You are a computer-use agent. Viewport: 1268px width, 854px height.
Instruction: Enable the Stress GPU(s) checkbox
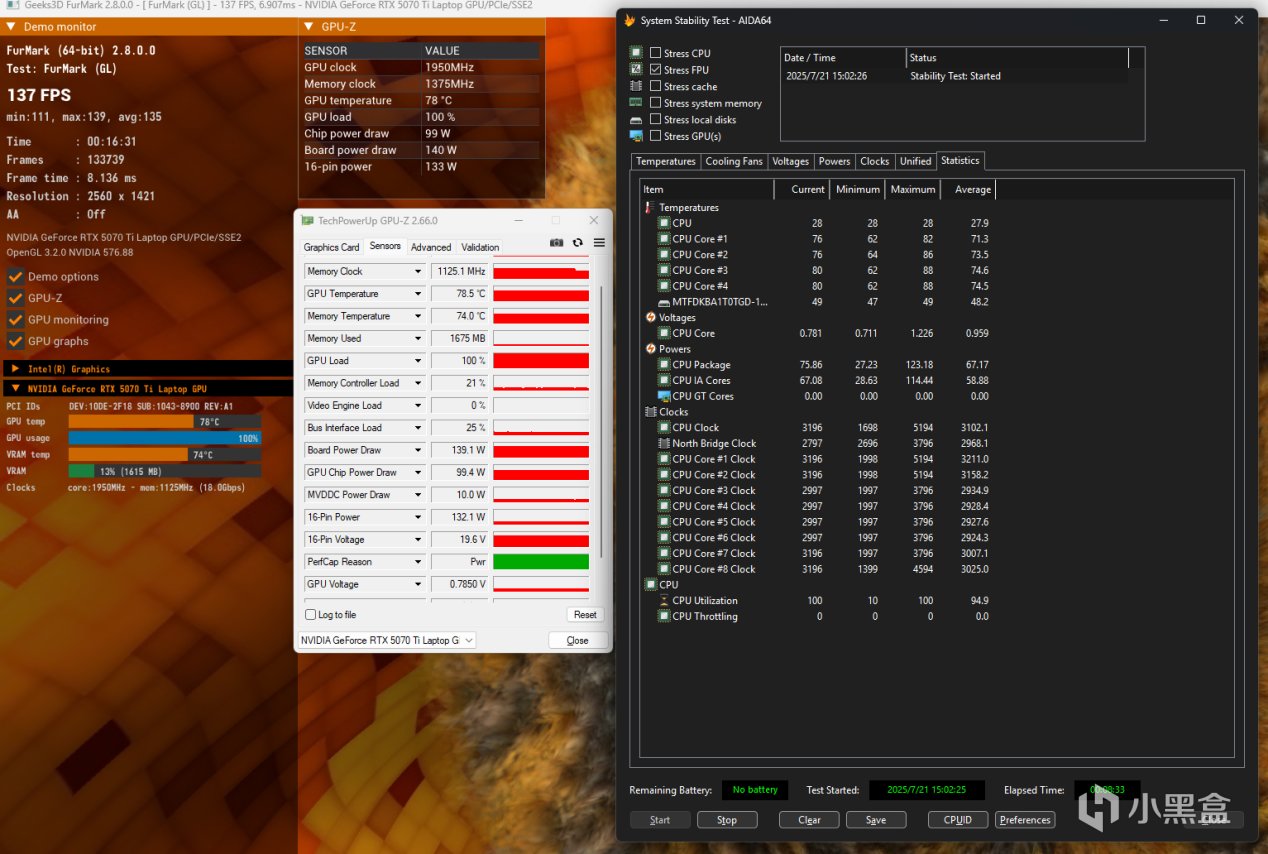(x=655, y=136)
